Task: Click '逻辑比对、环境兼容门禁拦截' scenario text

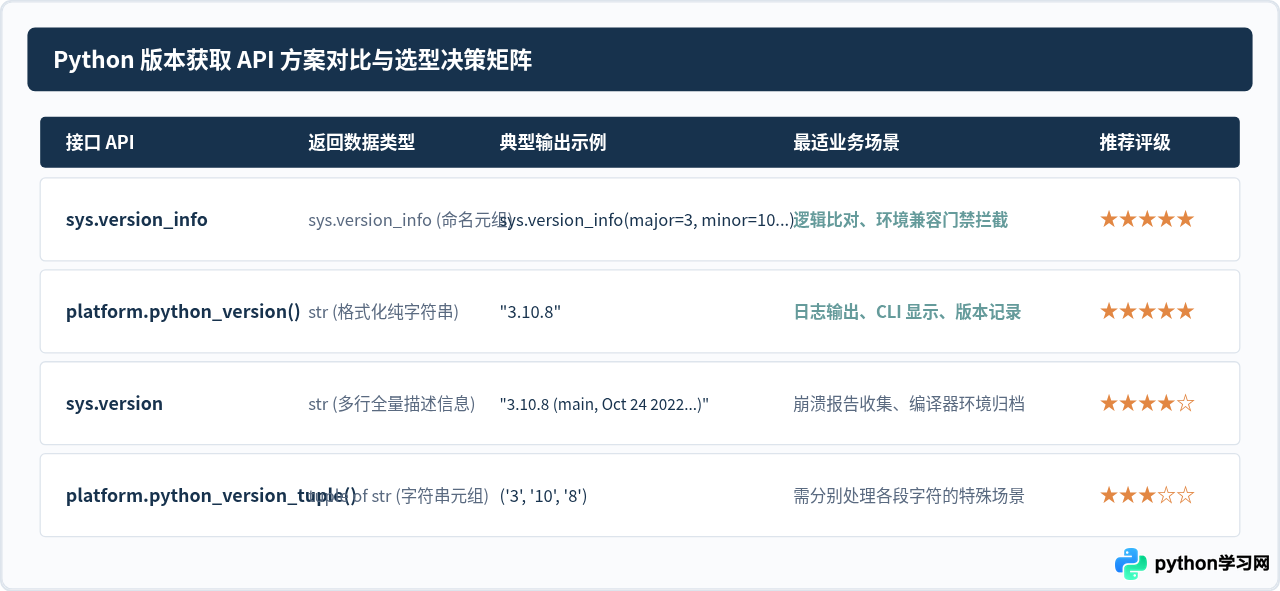Action: point(900,220)
